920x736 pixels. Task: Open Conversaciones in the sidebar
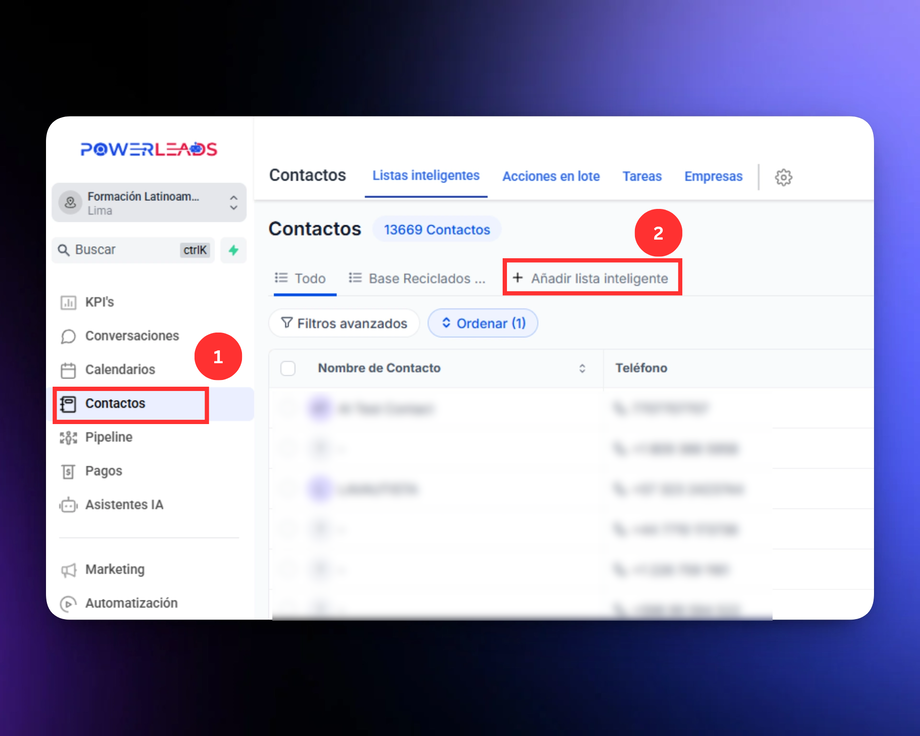(x=149, y=336)
